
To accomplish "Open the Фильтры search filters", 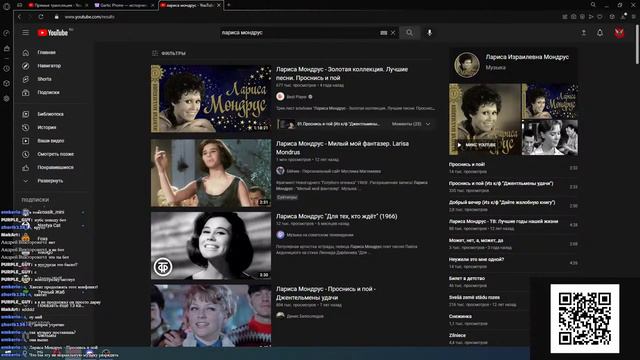I will click(x=169, y=53).
